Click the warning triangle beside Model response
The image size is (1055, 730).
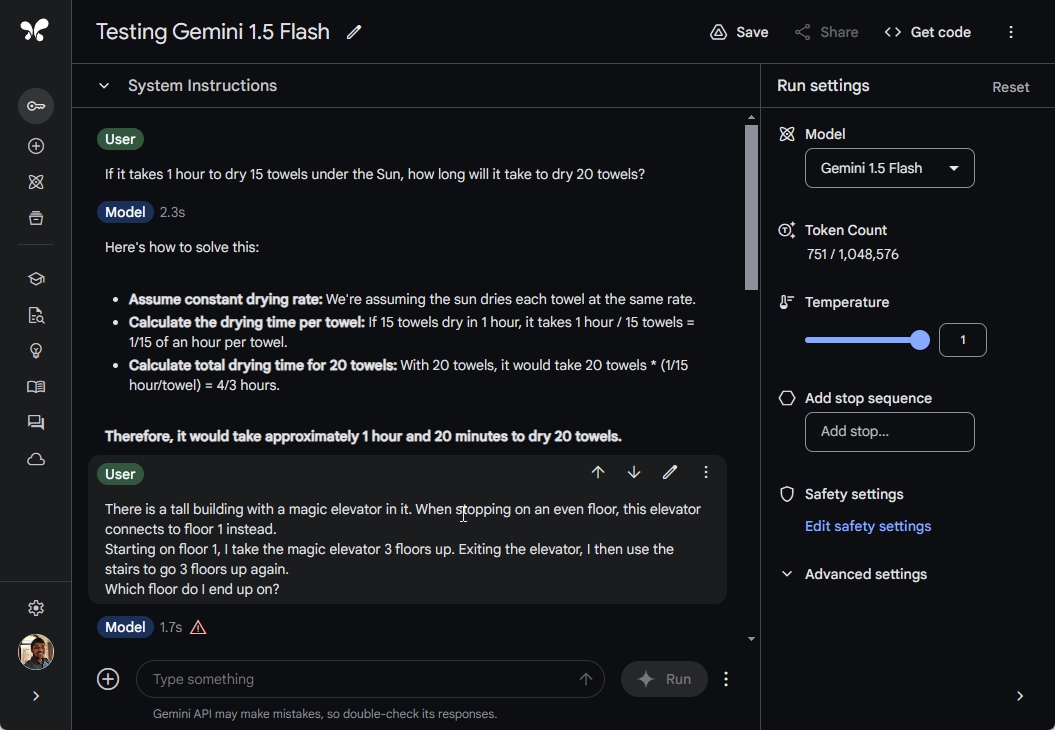pyautogui.click(x=198, y=627)
